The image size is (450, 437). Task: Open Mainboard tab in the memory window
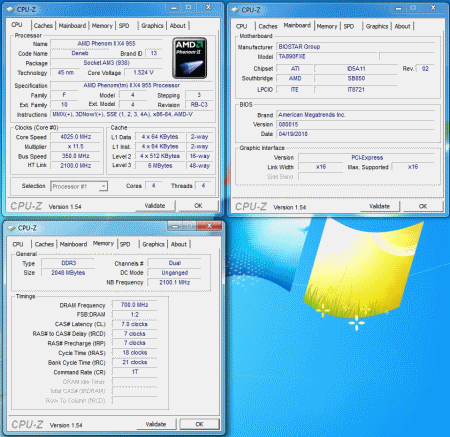click(x=73, y=244)
